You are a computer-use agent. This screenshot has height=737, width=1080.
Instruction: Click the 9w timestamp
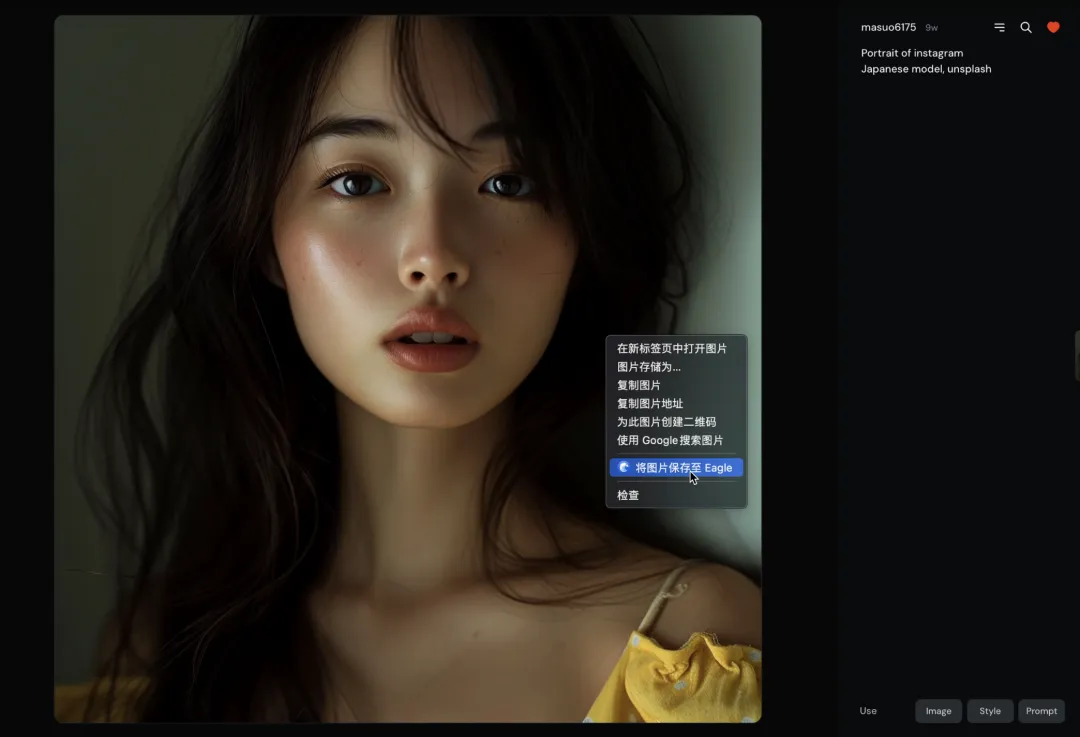(x=931, y=28)
